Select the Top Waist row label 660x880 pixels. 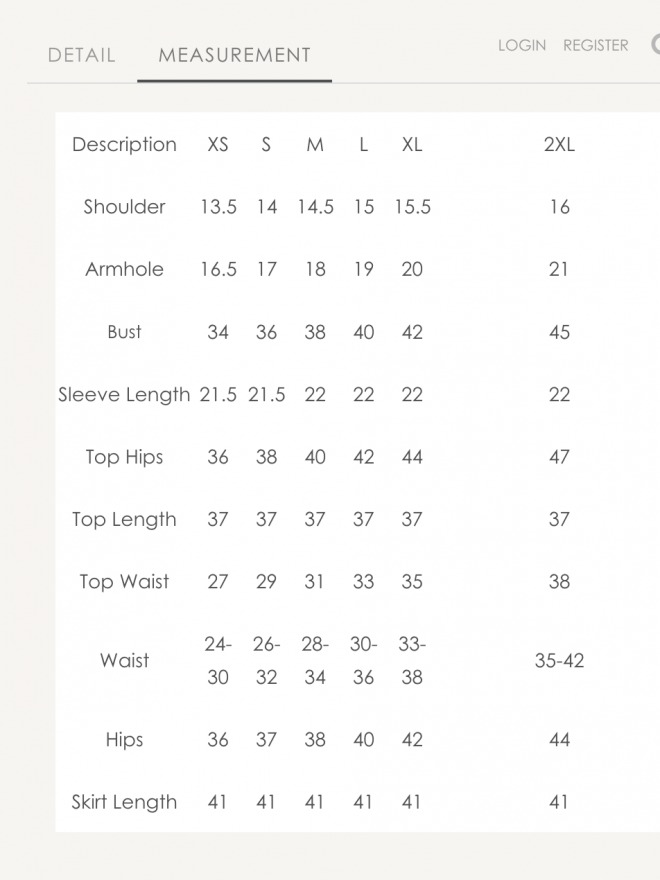124,582
